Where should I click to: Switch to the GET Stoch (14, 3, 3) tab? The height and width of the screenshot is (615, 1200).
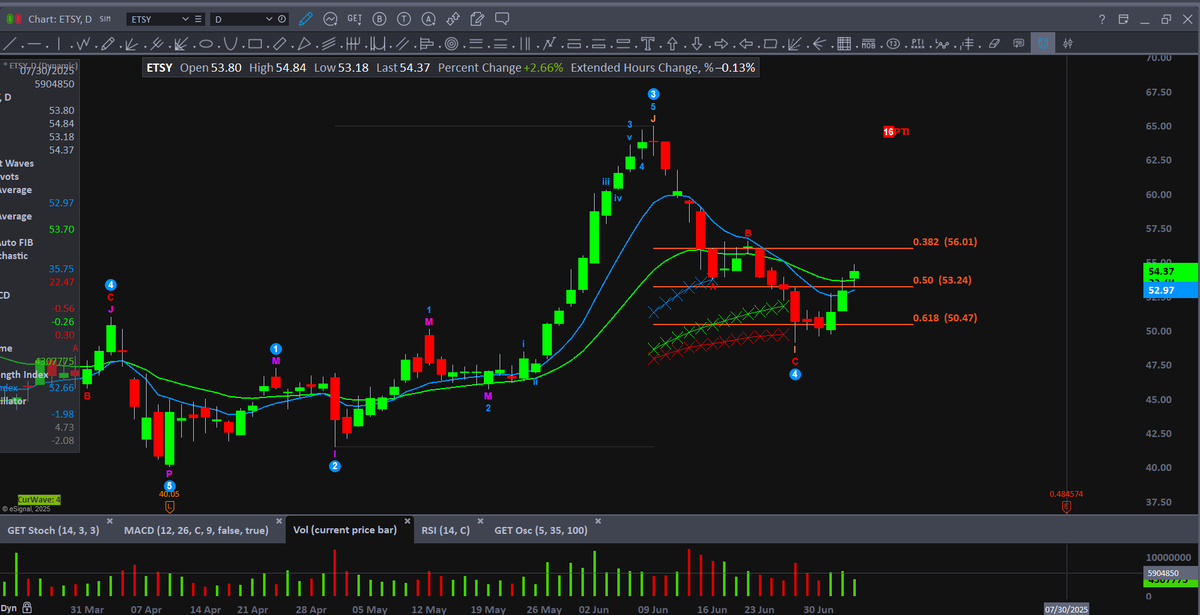pyautogui.click(x=53, y=530)
